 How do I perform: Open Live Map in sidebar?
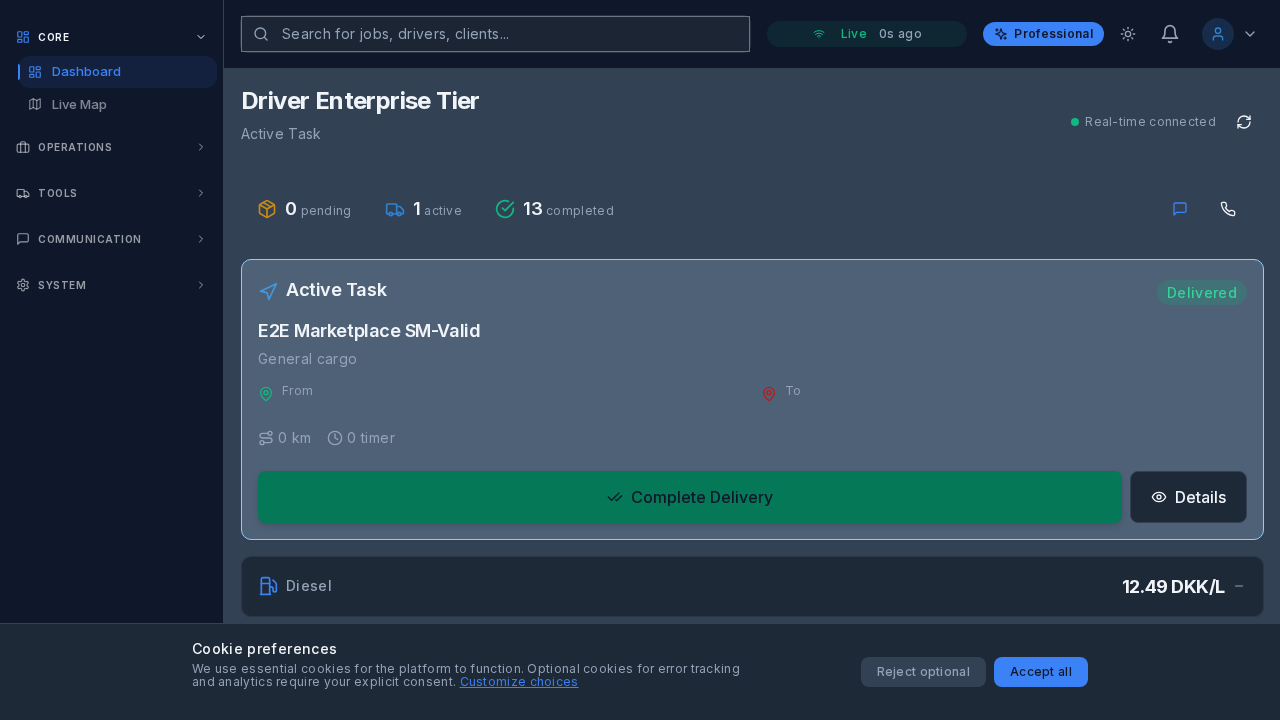(x=79, y=104)
